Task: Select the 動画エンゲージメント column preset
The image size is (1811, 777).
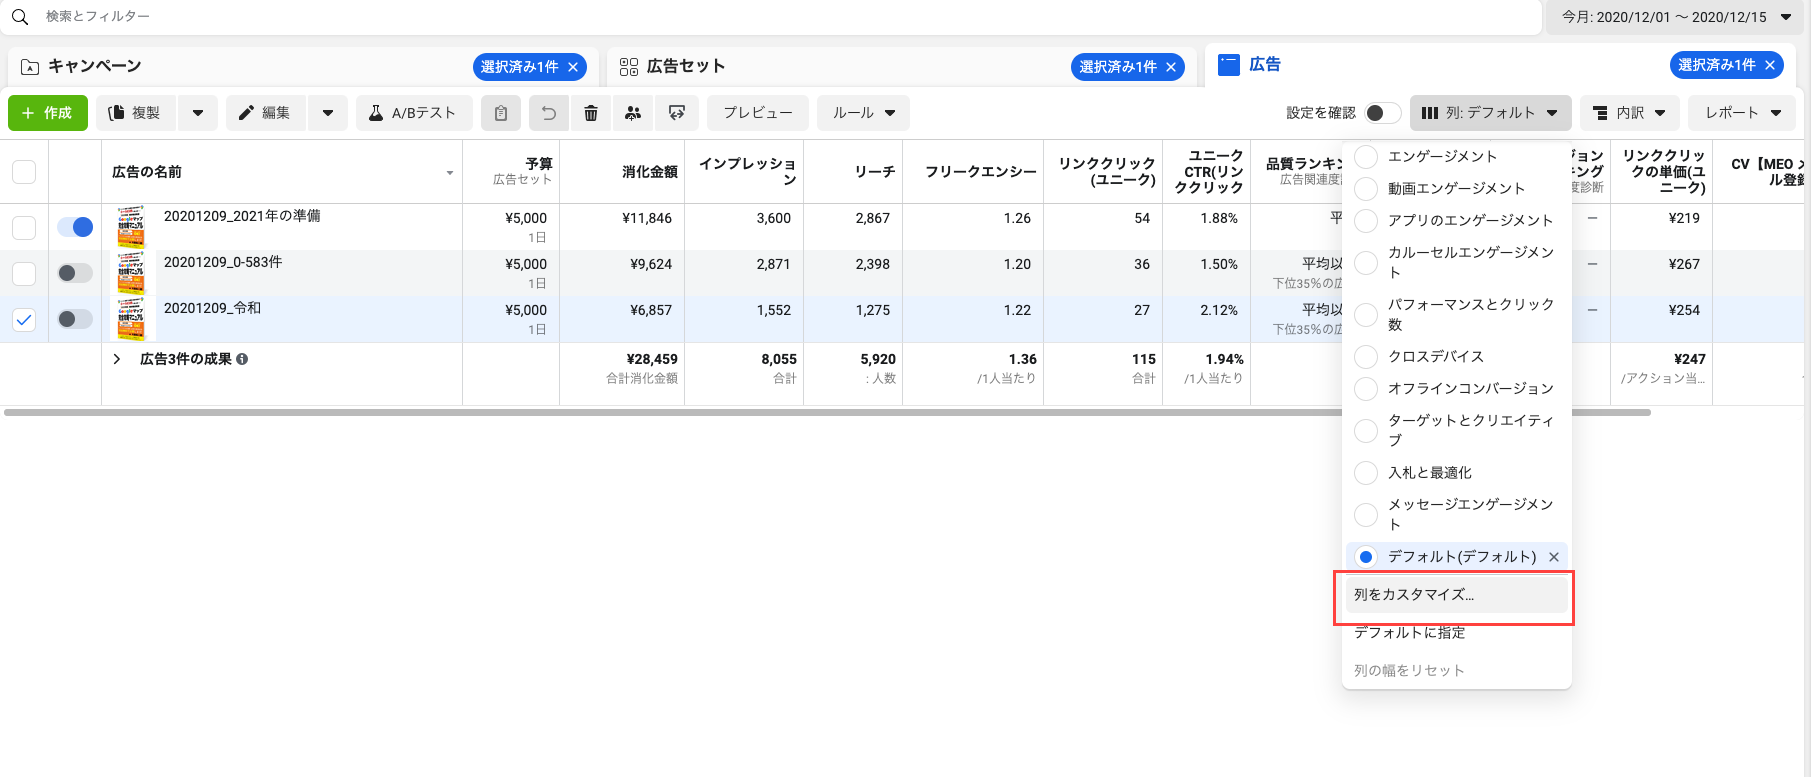Action: (x=1456, y=188)
